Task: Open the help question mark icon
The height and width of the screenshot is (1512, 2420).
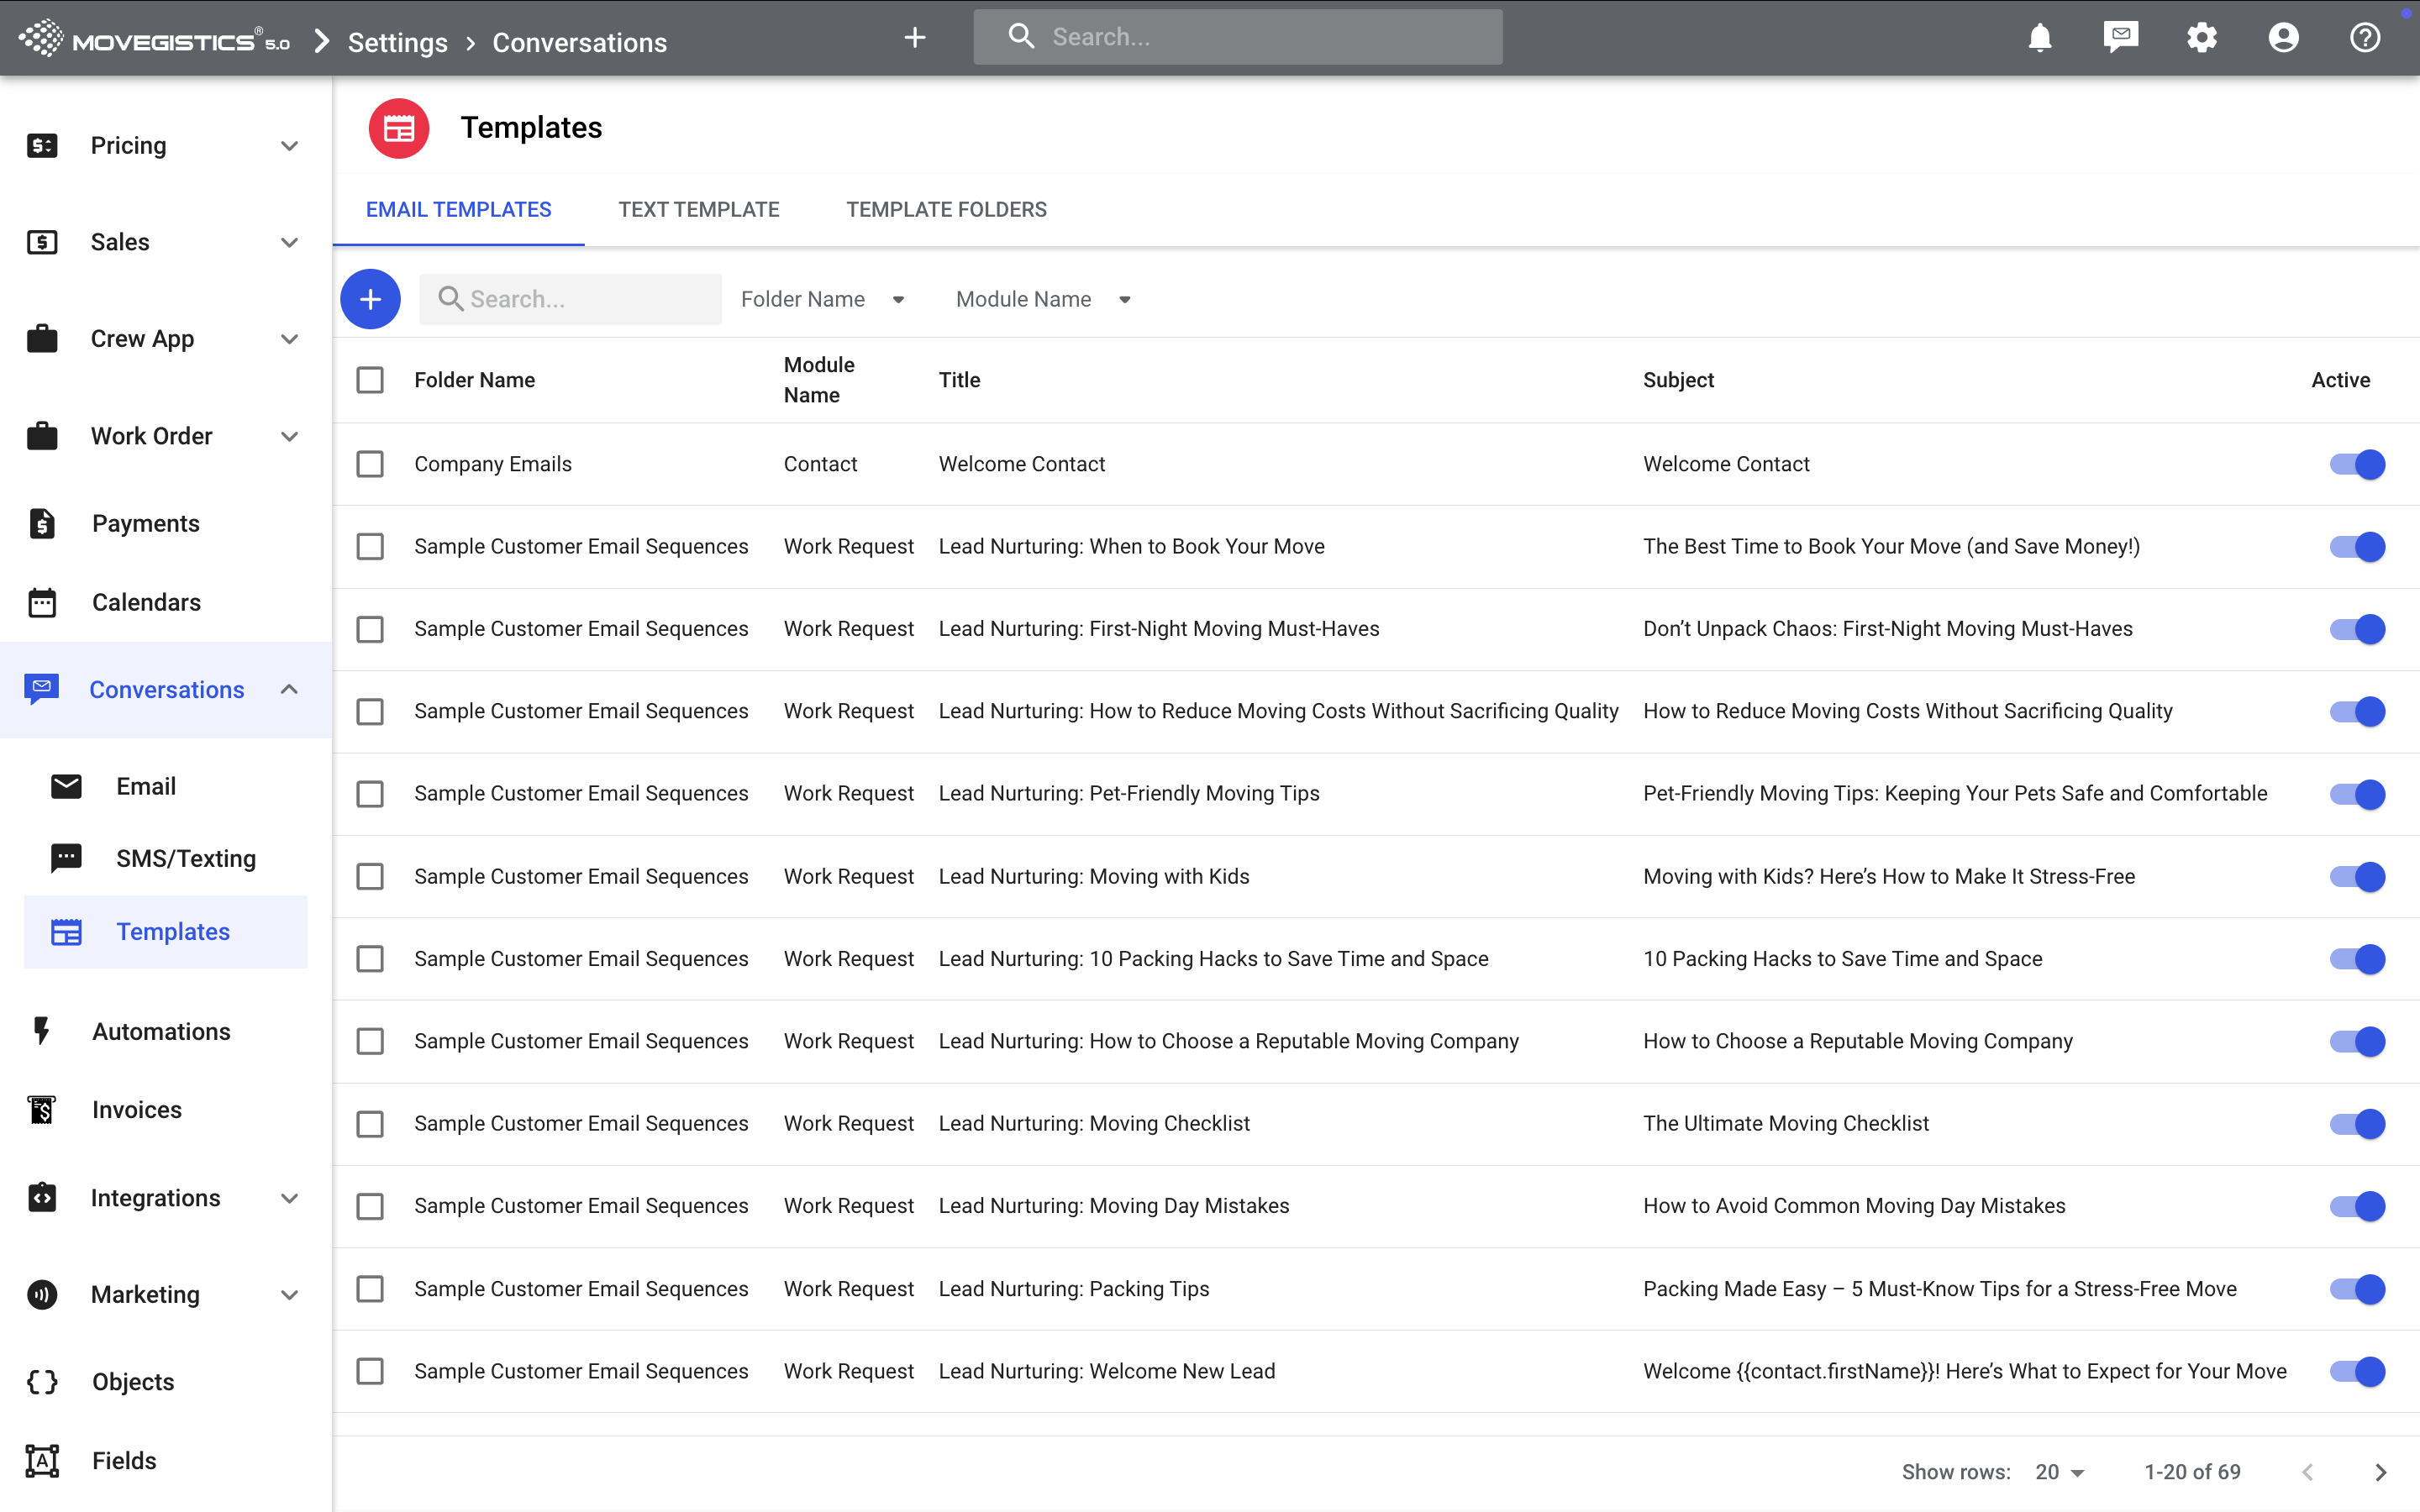Action: click(2364, 38)
